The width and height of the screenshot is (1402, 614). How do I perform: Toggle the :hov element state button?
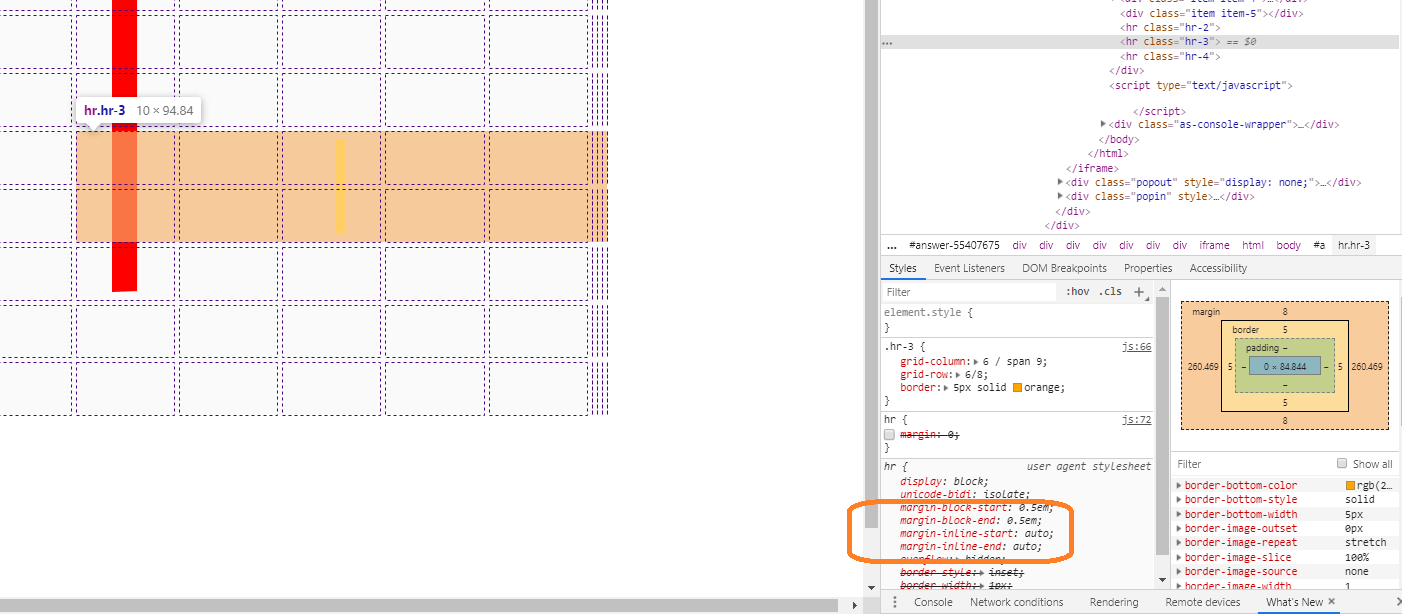pyautogui.click(x=1077, y=292)
